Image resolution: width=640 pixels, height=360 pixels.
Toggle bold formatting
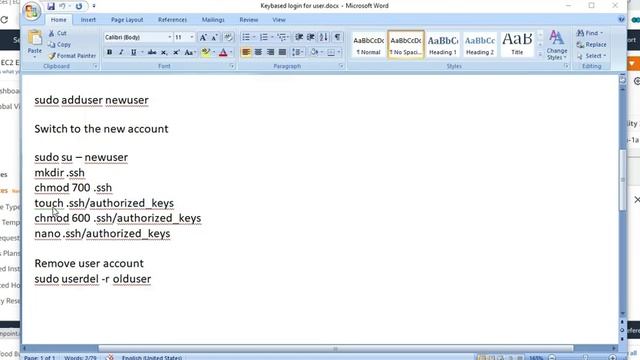(x=109, y=52)
